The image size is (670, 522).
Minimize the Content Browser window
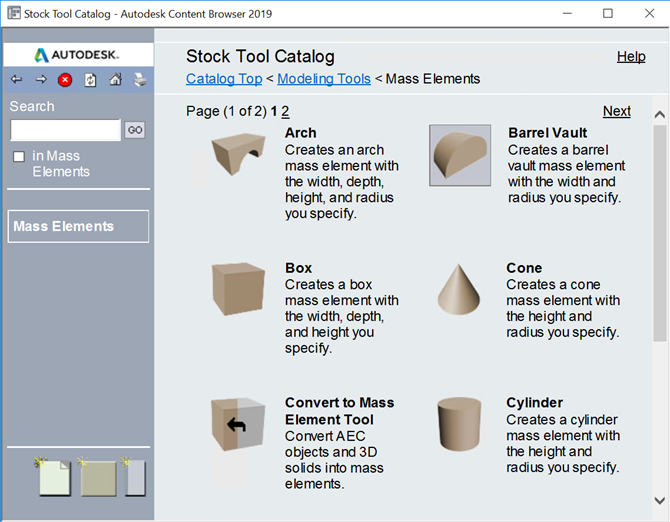(x=567, y=13)
